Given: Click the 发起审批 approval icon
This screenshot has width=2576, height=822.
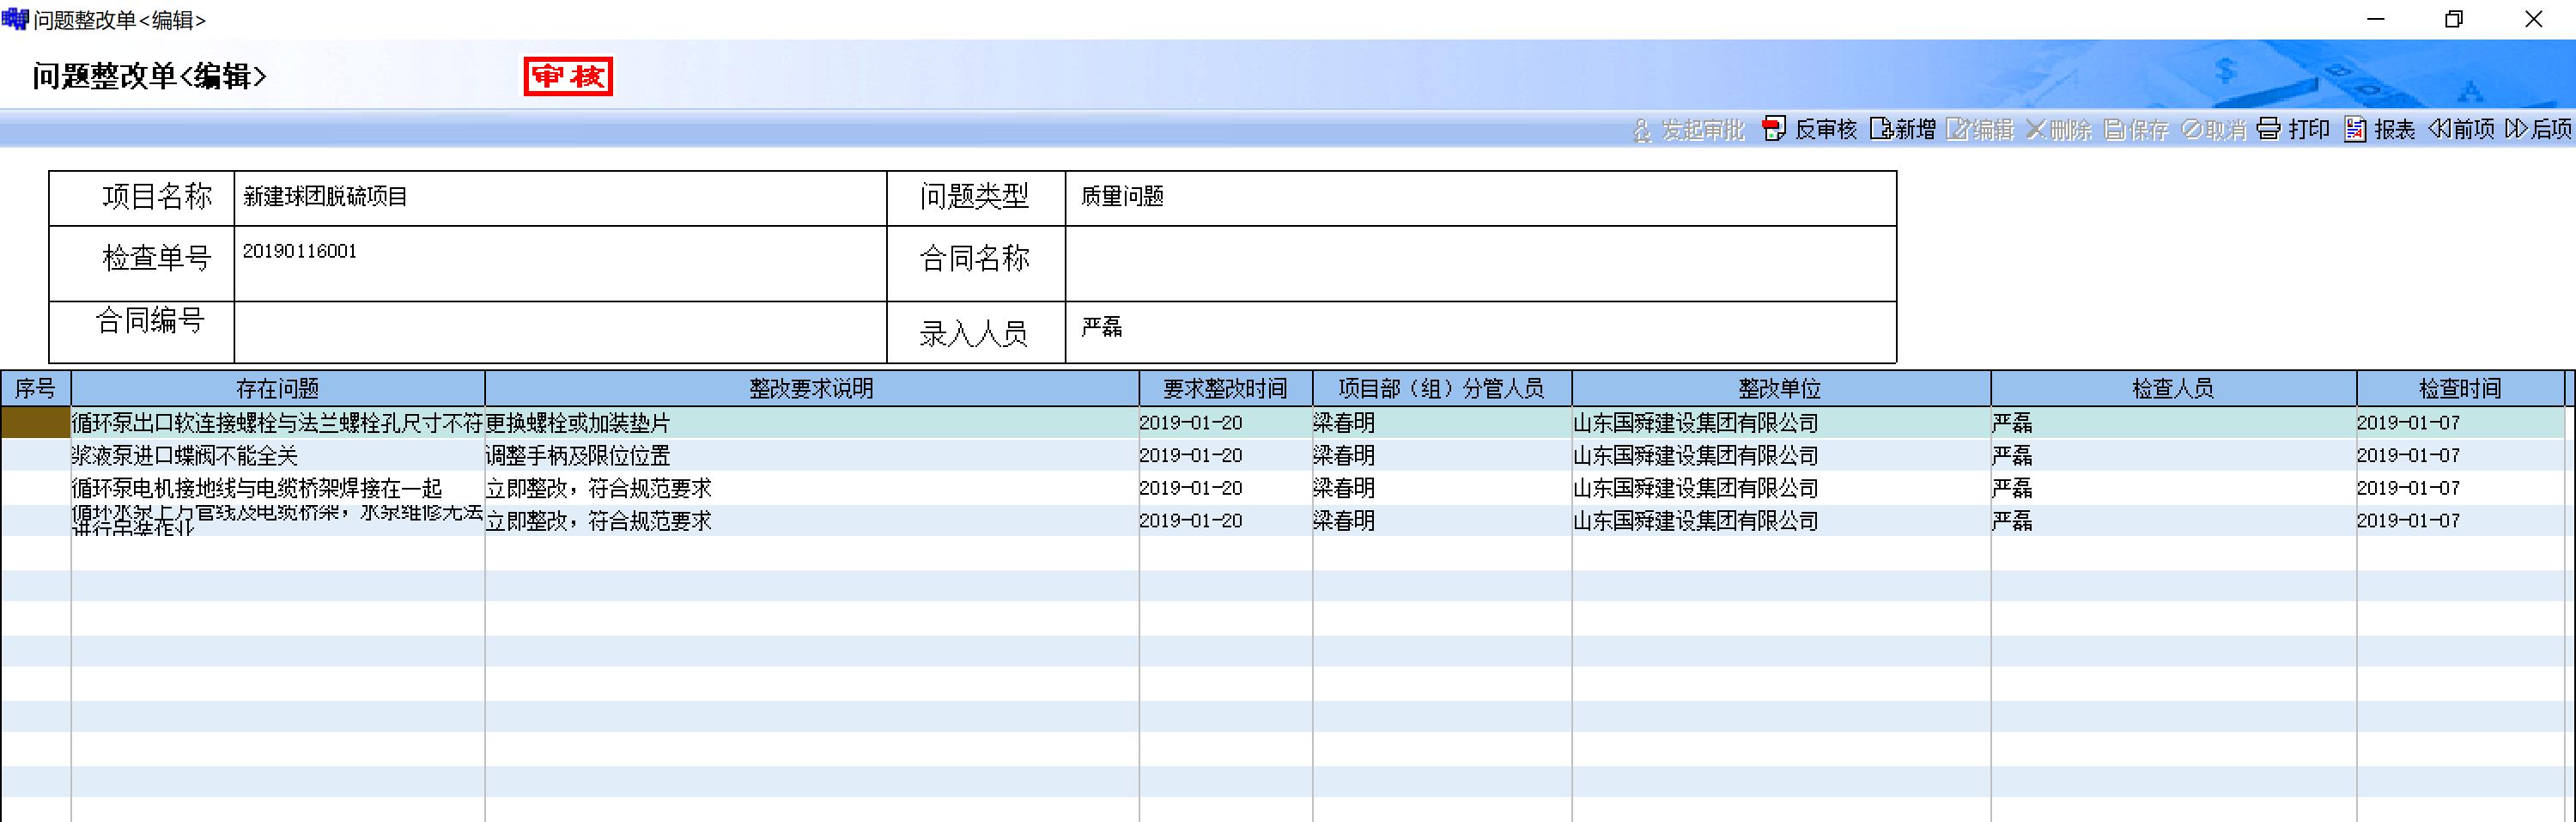Looking at the screenshot, I should (x=1642, y=130).
